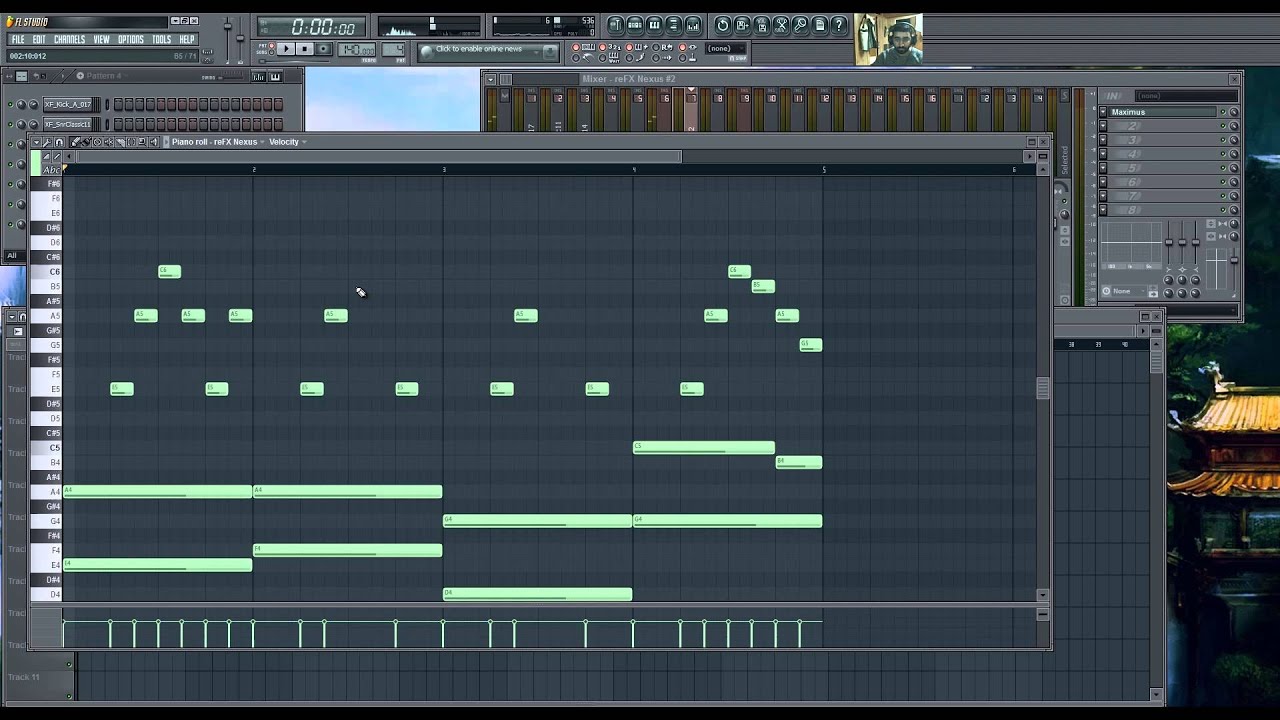The image size is (1280, 720).
Task: Open the Piano roll - reFX Nexus target dropdown
Action: click(217, 142)
